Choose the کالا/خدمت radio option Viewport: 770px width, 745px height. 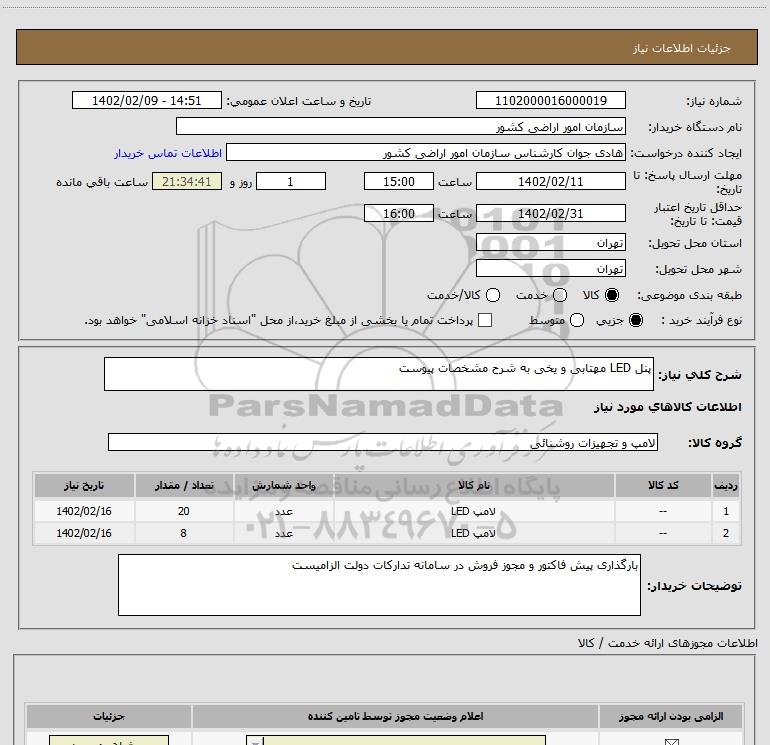tap(493, 295)
